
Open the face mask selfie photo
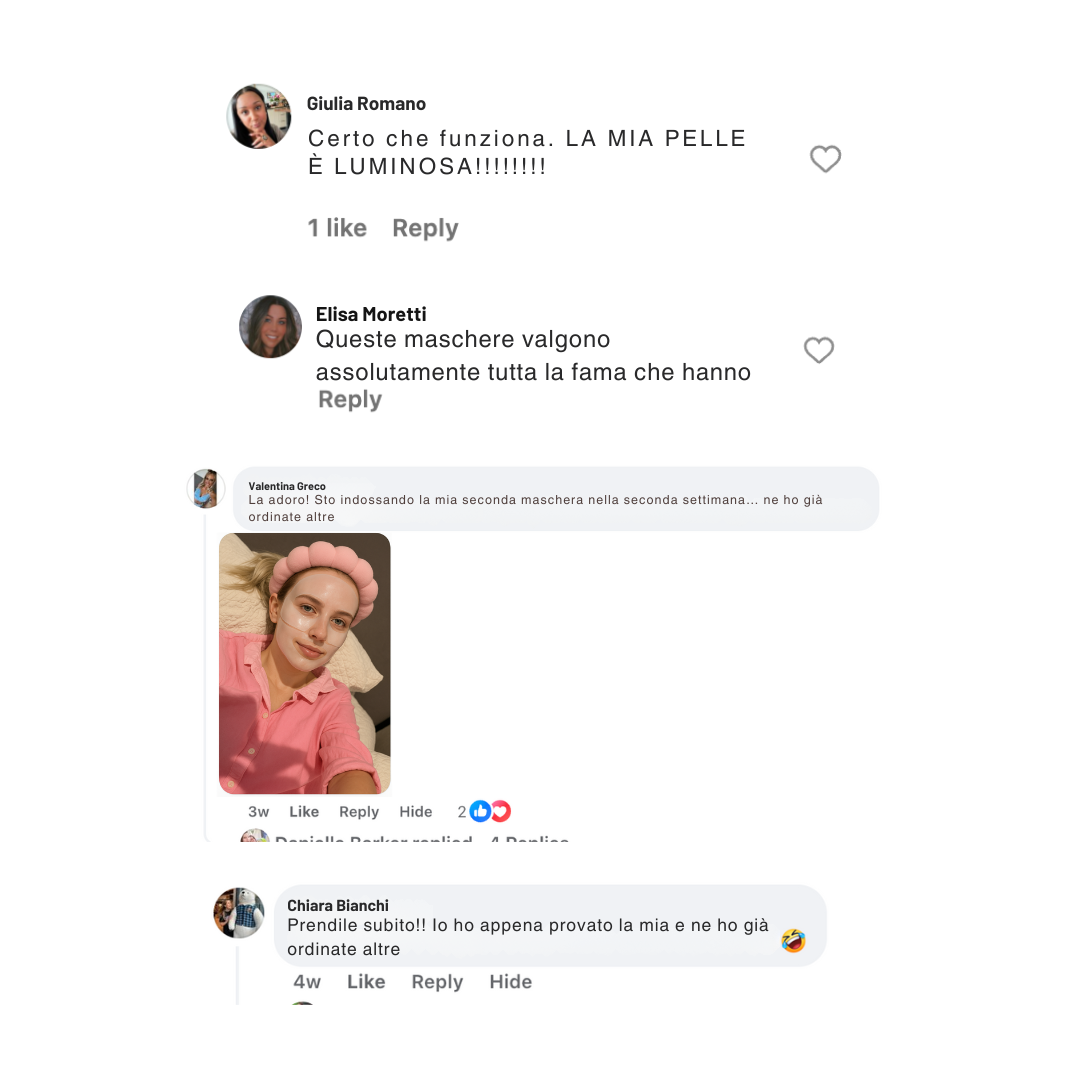click(x=304, y=663)
